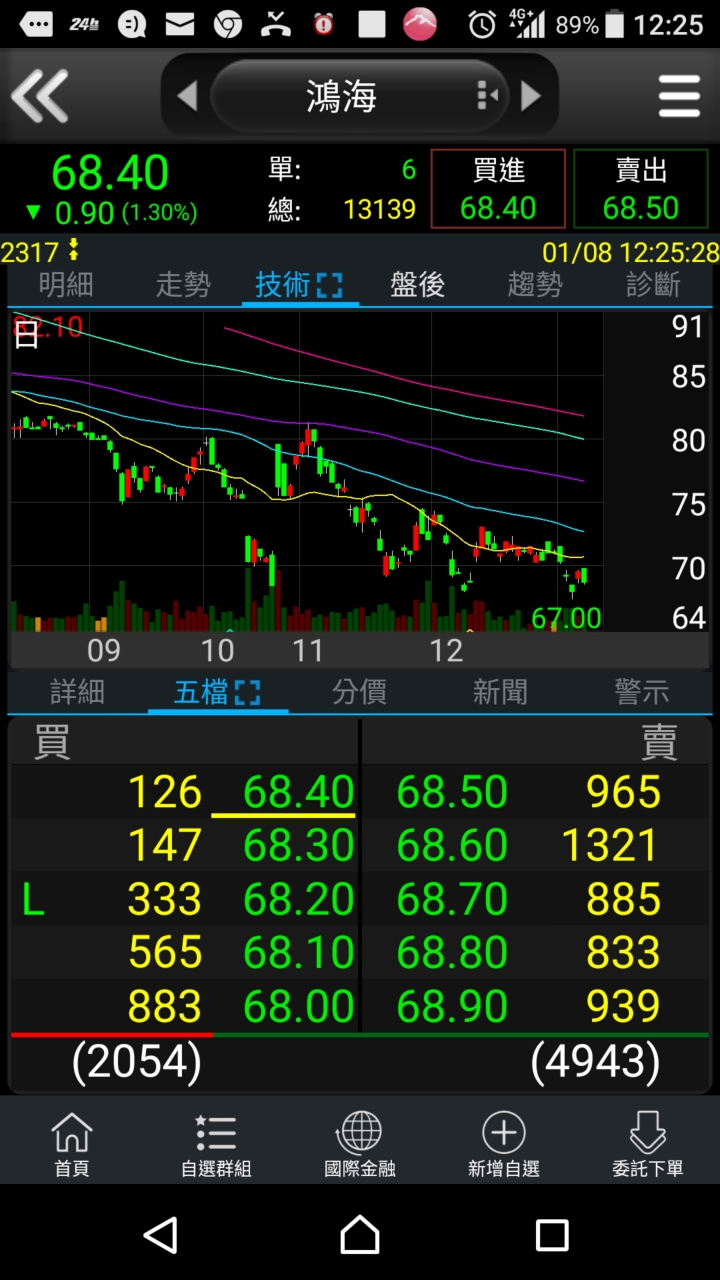Image resolution: width=720 pixels, height=1280 pixels.
Task: Tap the missed call notification icon
Action: coord(275,24)
